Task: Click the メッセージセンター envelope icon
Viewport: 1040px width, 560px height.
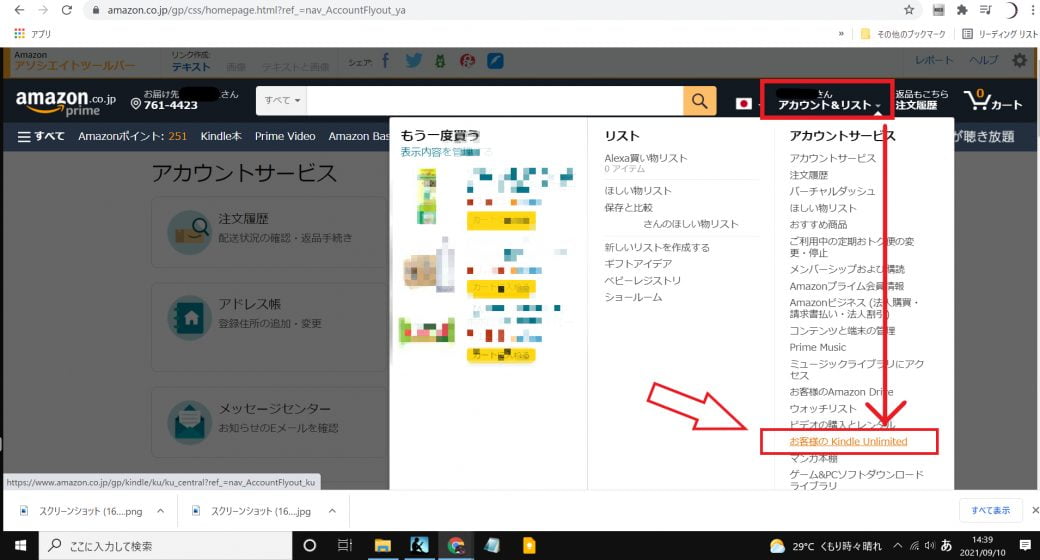Action: coord(190,422)
